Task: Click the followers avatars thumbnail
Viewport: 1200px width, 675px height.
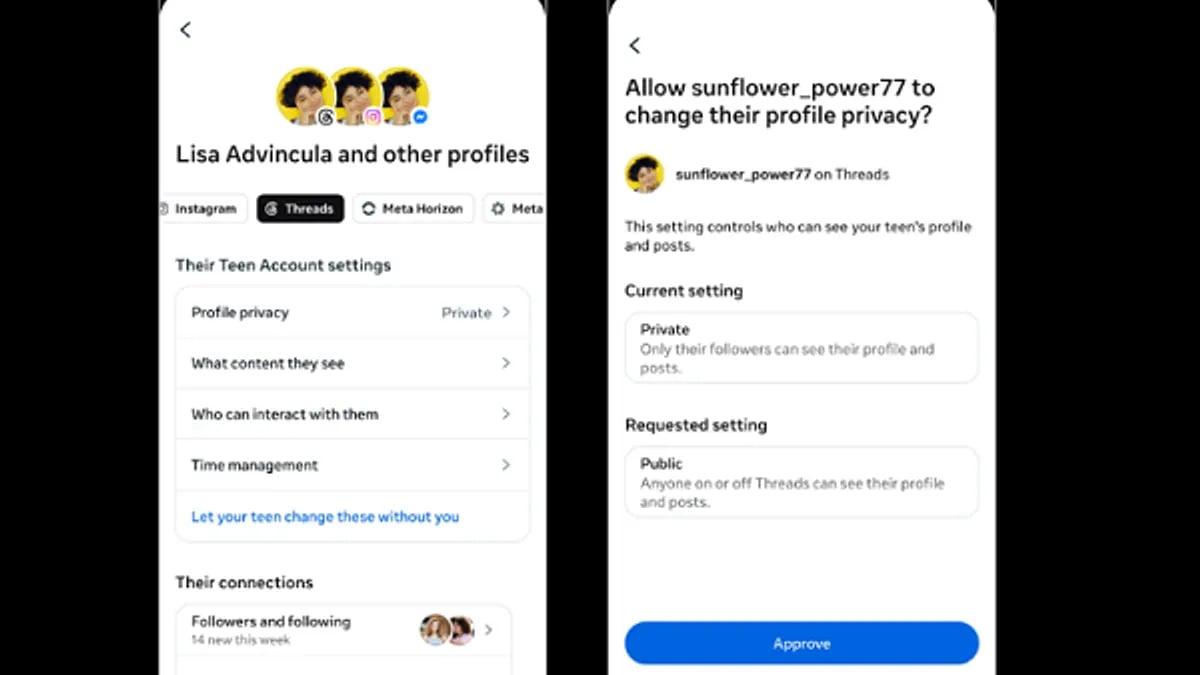Action: coord(446,630)
